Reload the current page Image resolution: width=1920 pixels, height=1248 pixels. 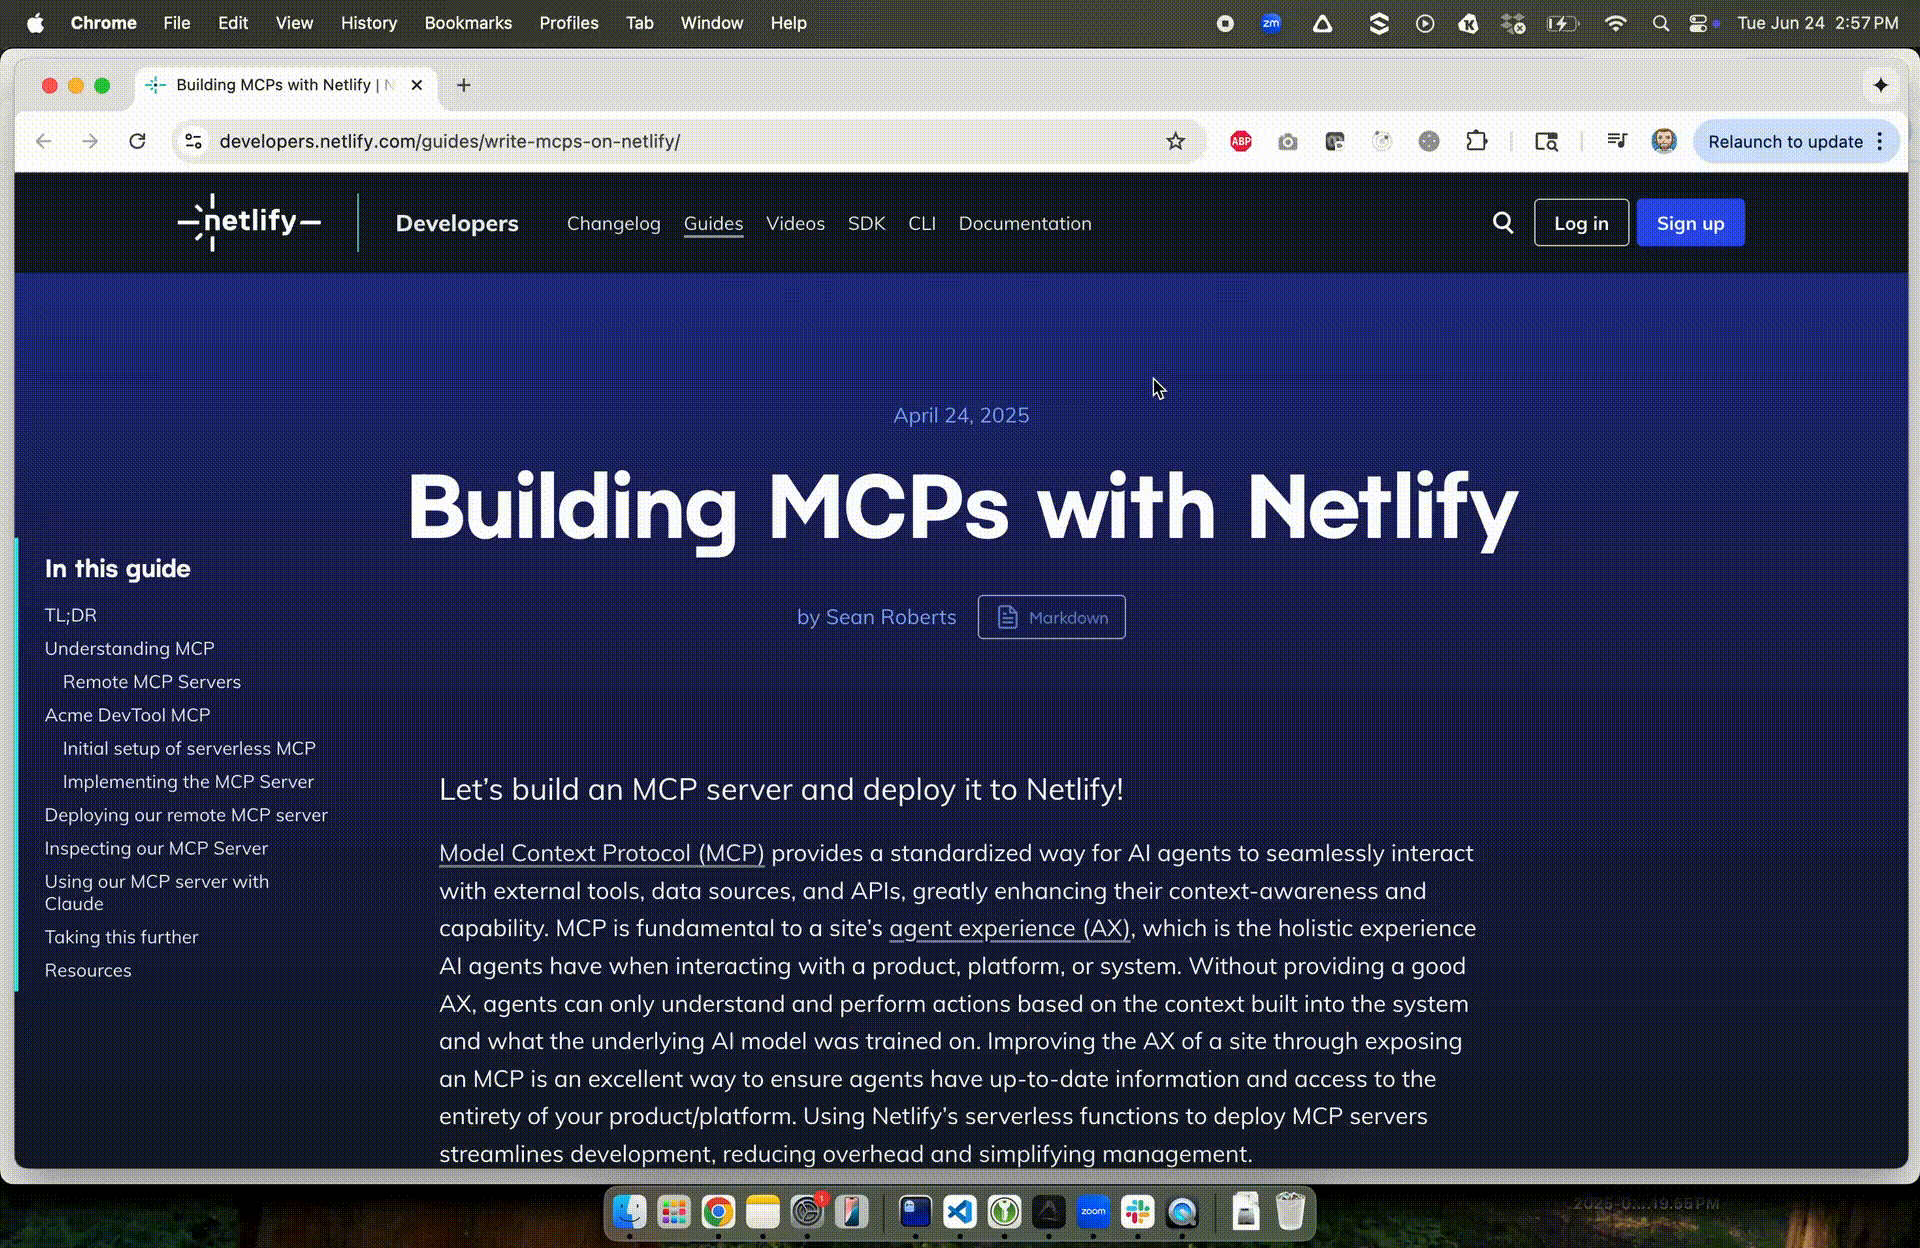click(138, 141)
